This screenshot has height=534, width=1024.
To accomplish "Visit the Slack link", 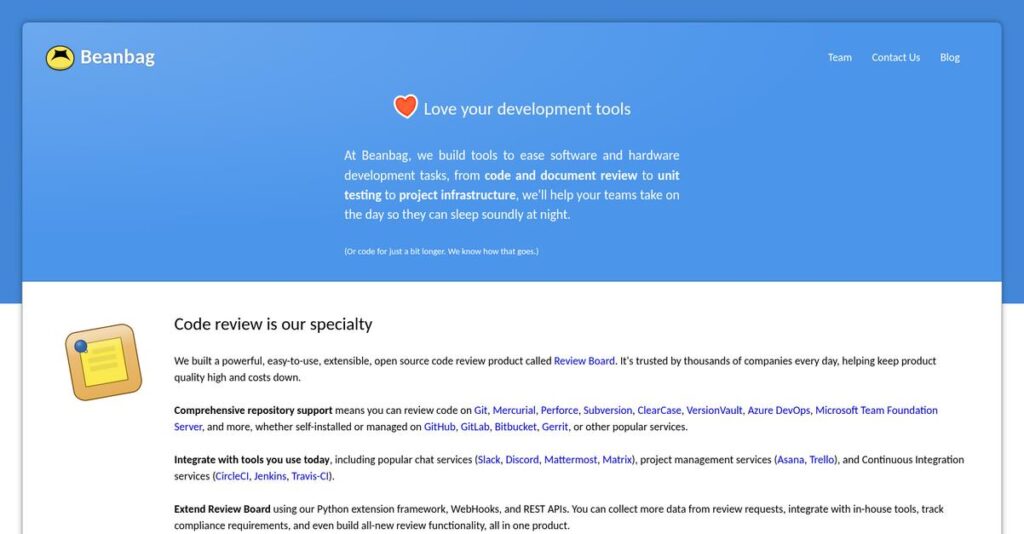I will click(x=488, y=460).
